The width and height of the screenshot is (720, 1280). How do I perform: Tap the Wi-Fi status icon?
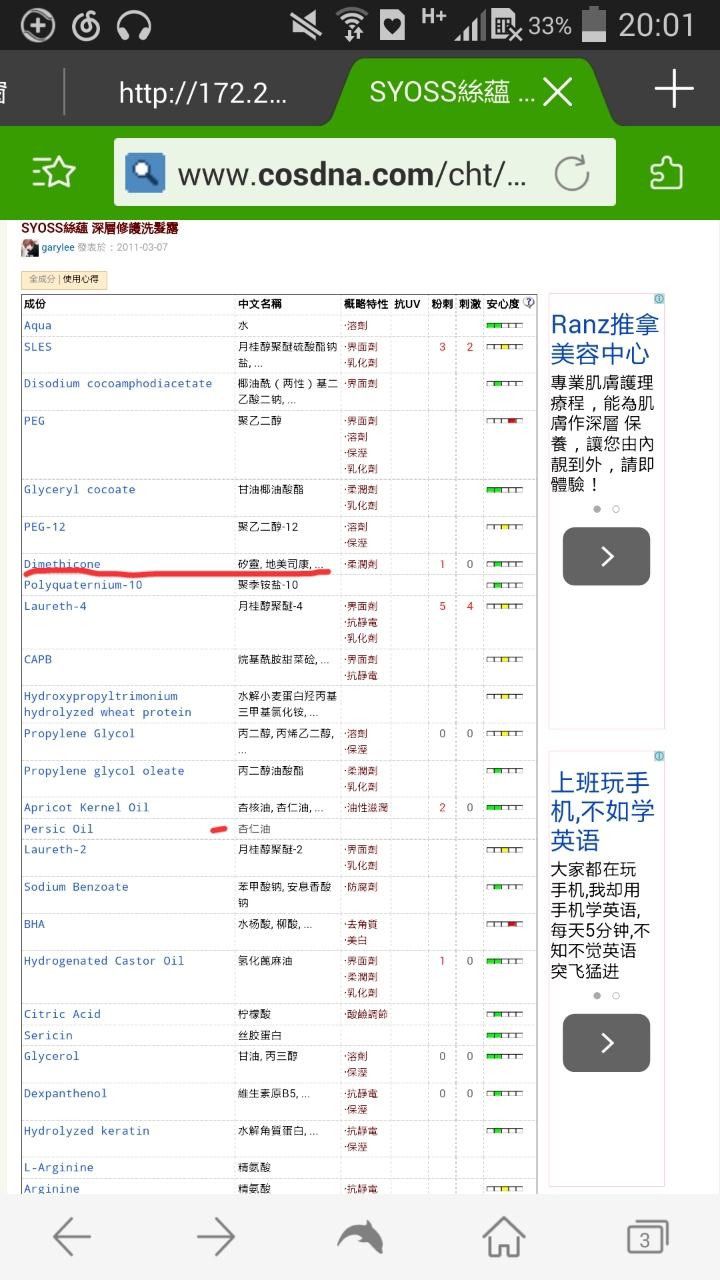pos(350,25)
